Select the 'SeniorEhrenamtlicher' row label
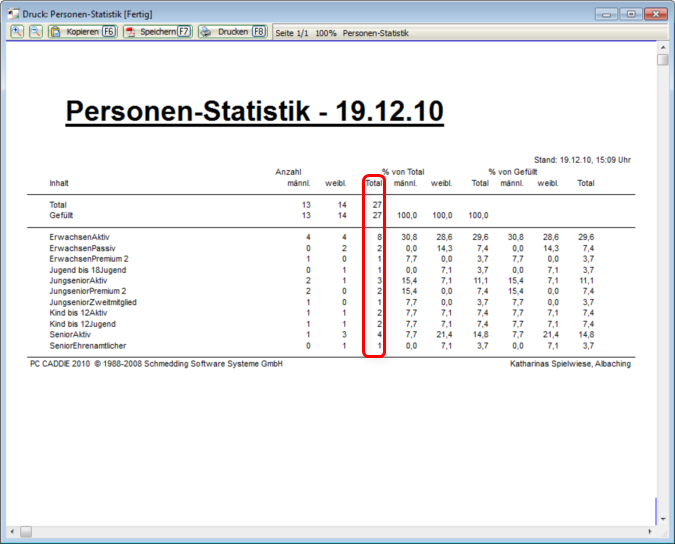Screen dimensions: 675x544 pos(88,346)
